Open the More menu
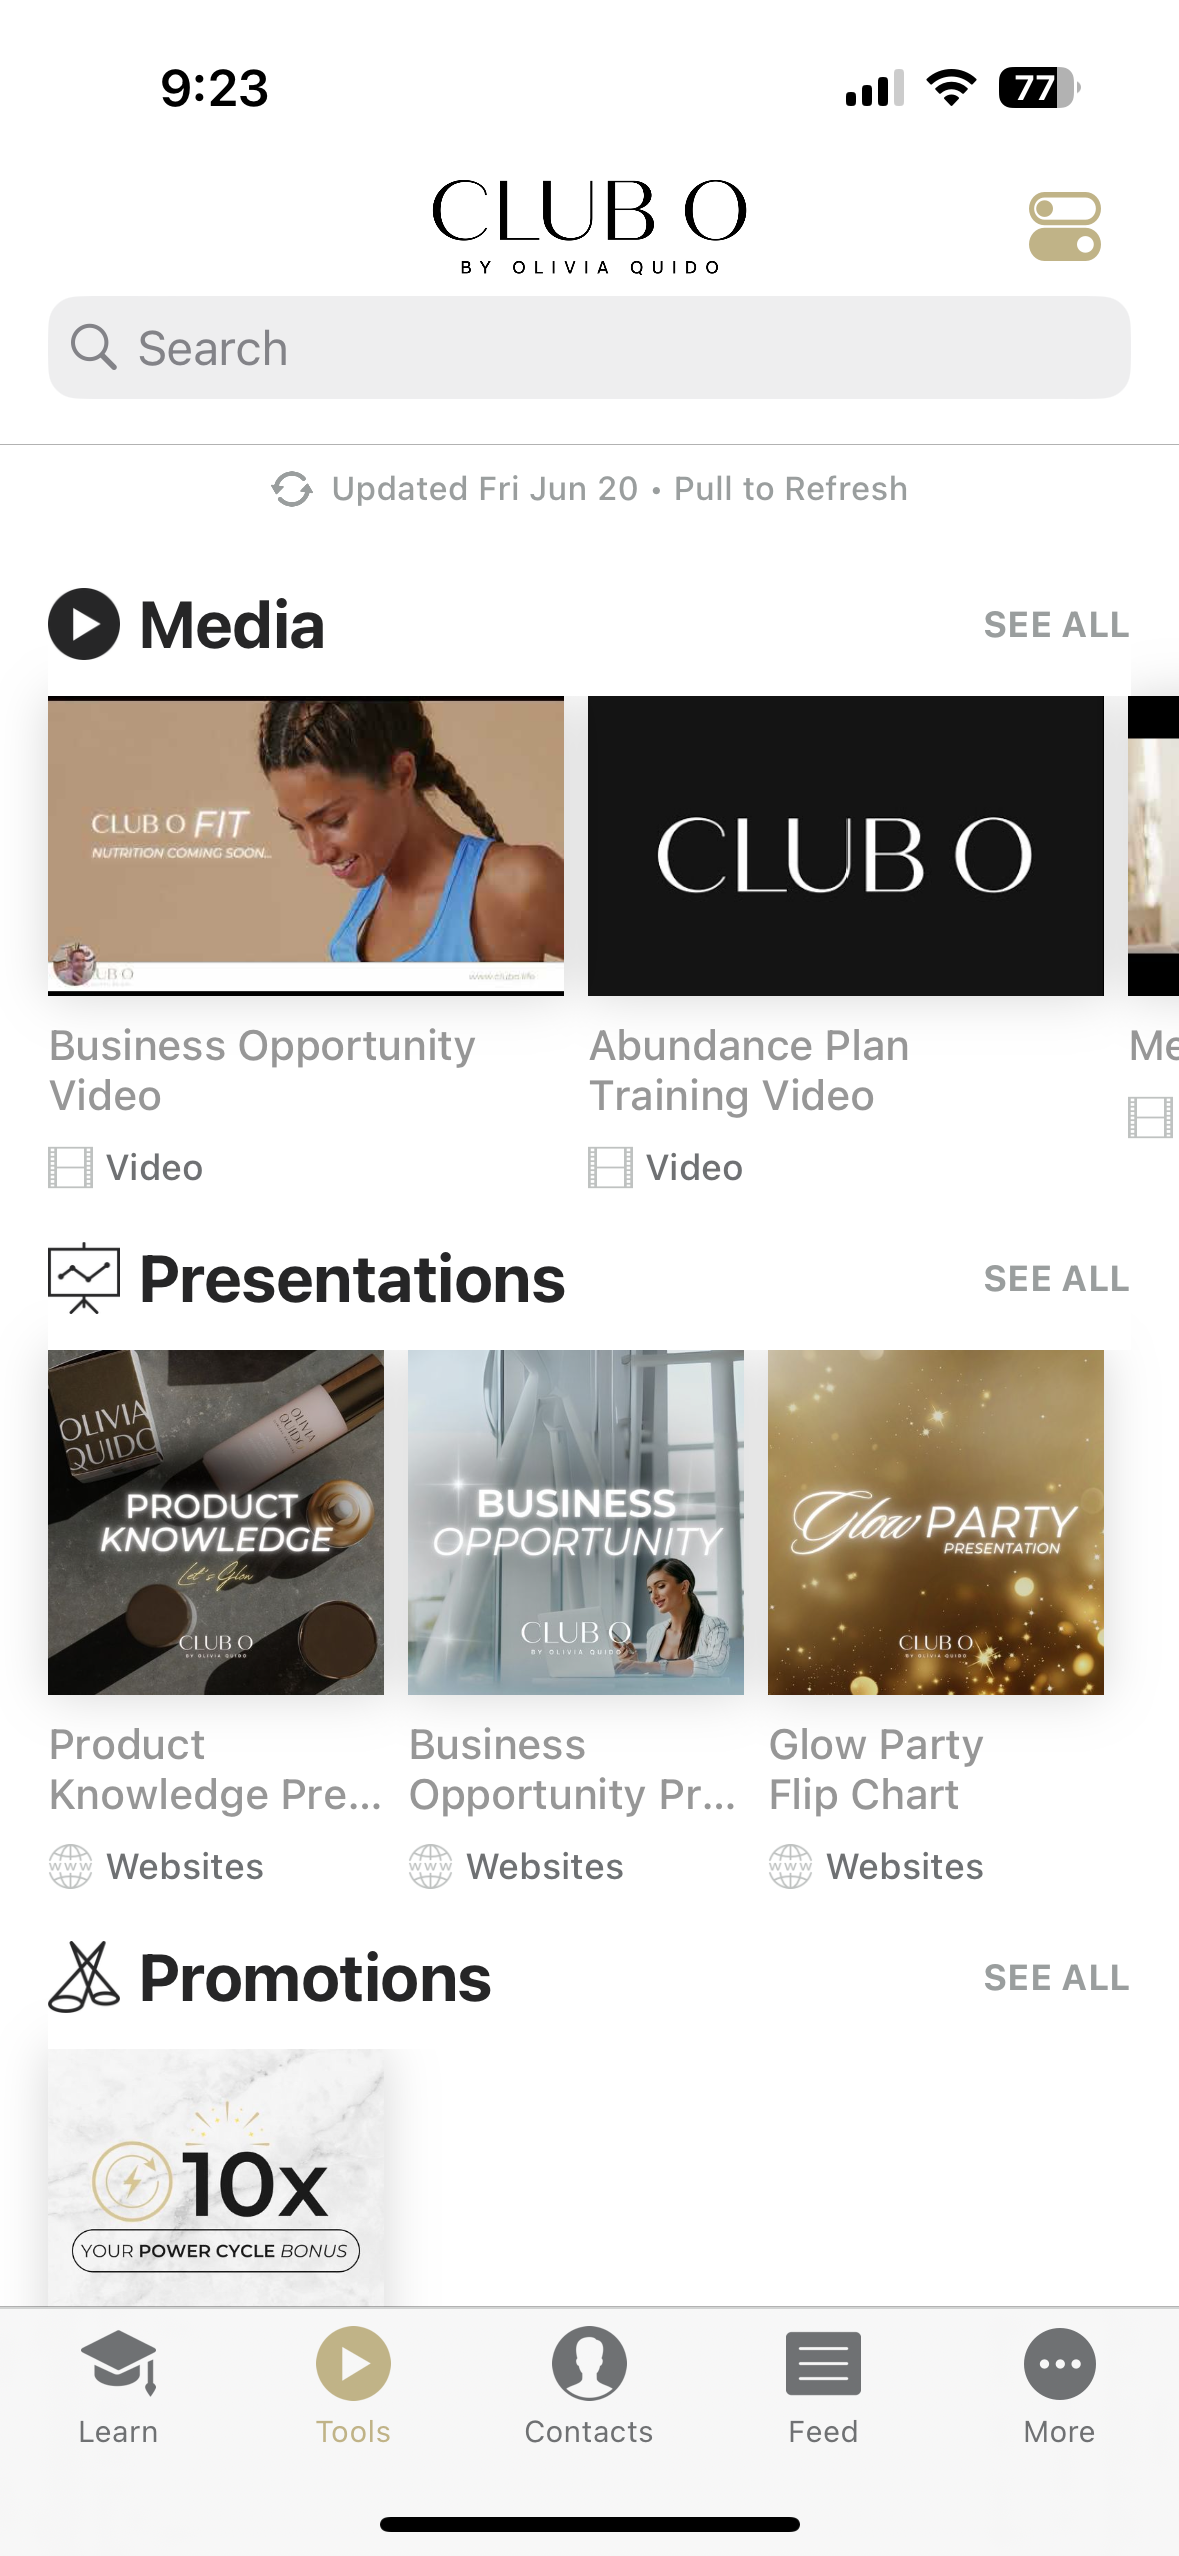The height and width of the screenshot is (2556, 1179). pyautogui.click(x=1059, y=2387)
